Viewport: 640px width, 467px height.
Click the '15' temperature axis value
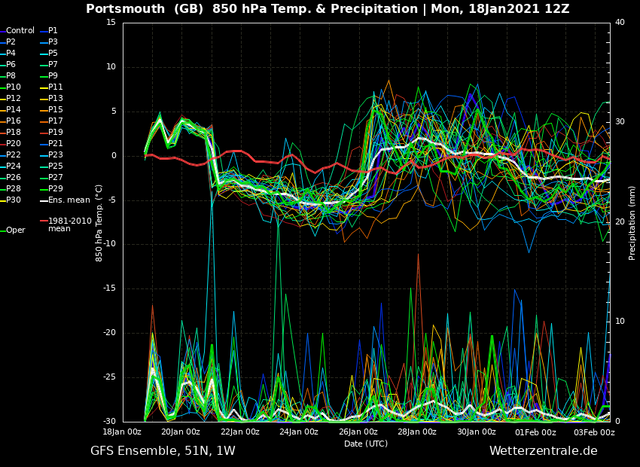pyautogui.click(x=111, y=23)
